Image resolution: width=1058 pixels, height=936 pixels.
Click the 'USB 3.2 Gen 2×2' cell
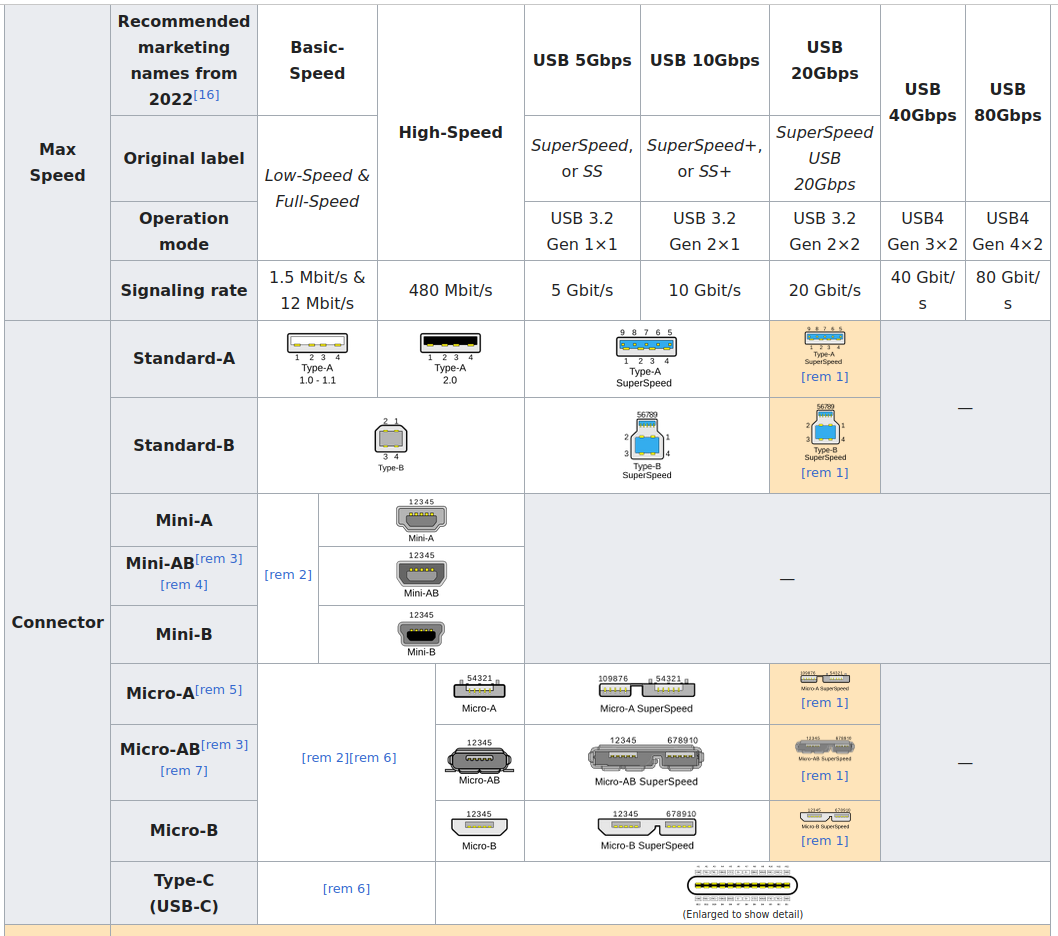click(825, 231)
